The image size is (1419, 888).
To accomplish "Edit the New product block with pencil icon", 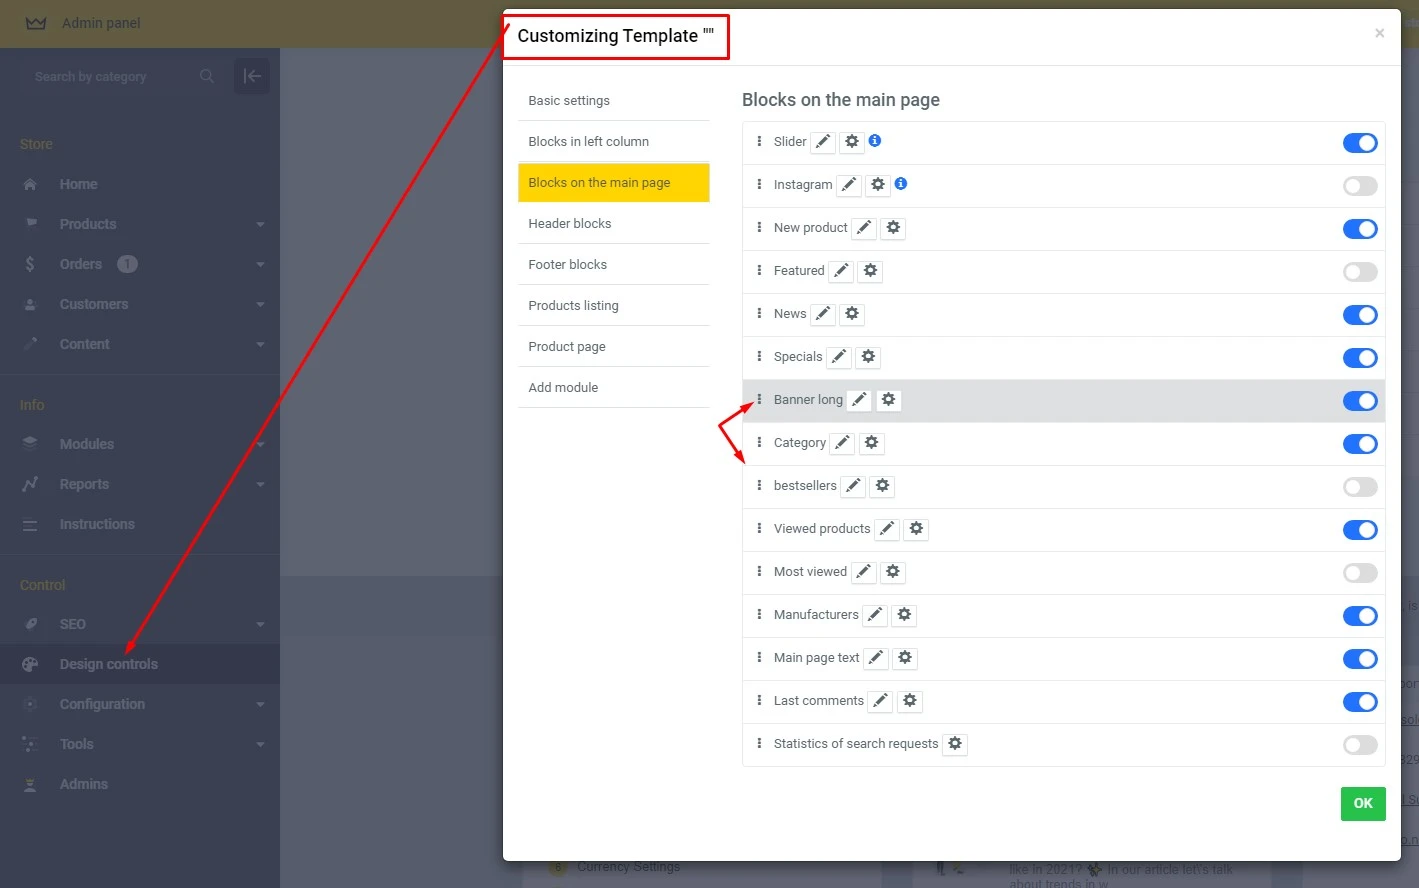I will tap(864, 228).
